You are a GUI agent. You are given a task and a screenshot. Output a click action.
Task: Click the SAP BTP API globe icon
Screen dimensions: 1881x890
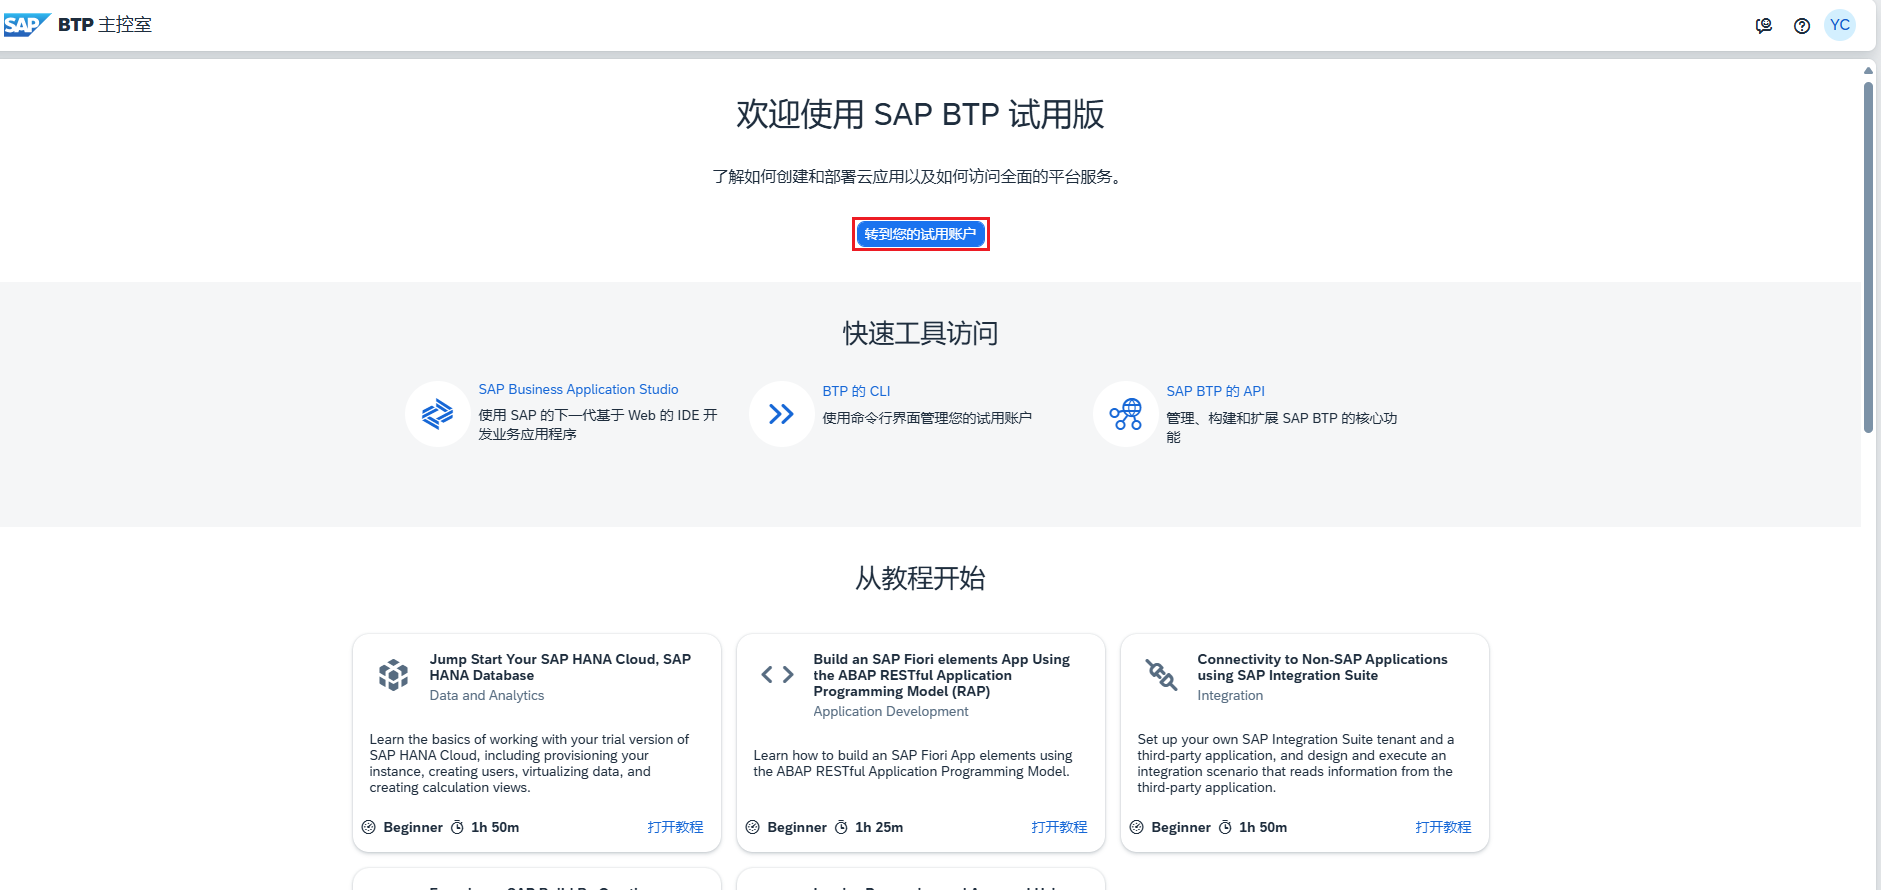click(x=1125, y=414)
